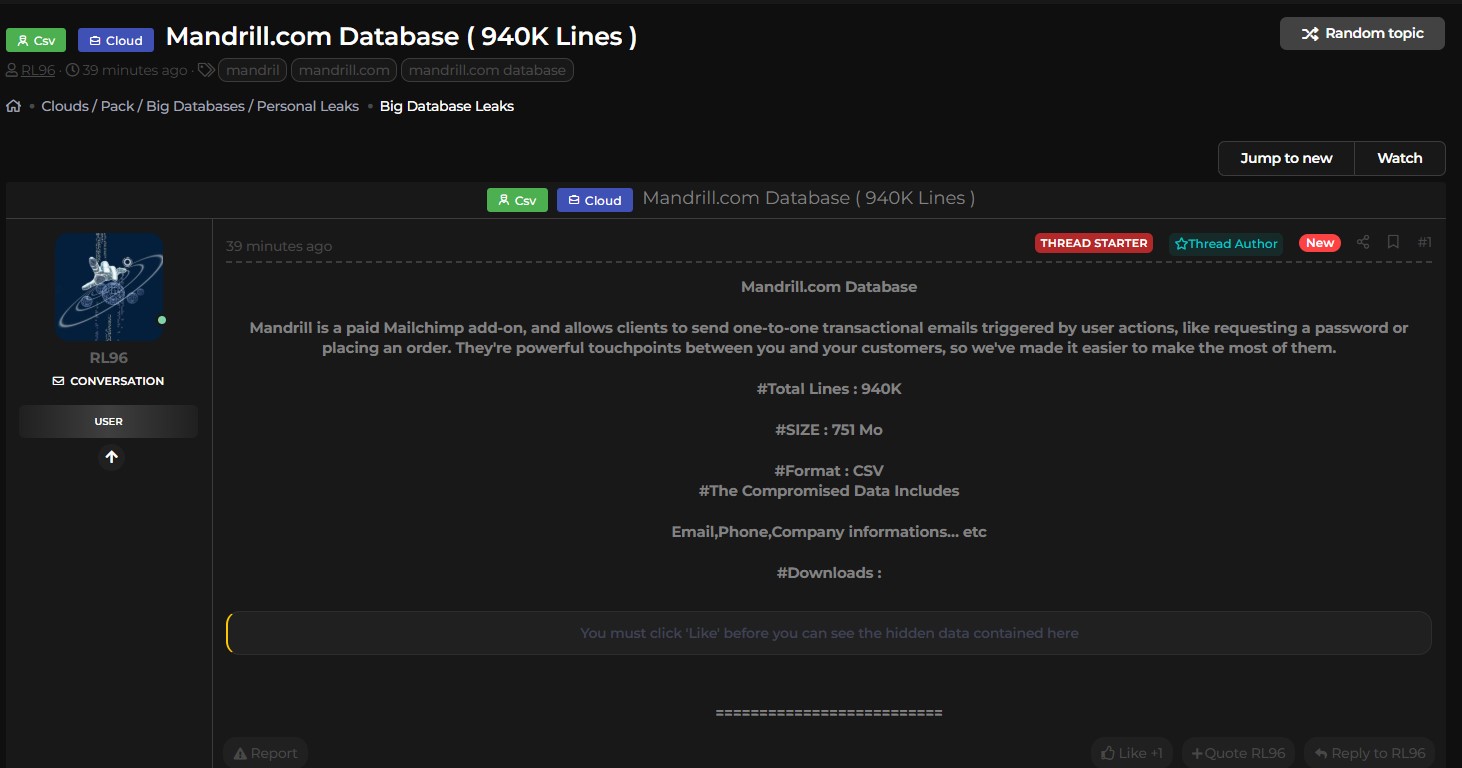Screen dimensions: 1462x768
Task: Open post number #1 permalink
Action: 1425,242
